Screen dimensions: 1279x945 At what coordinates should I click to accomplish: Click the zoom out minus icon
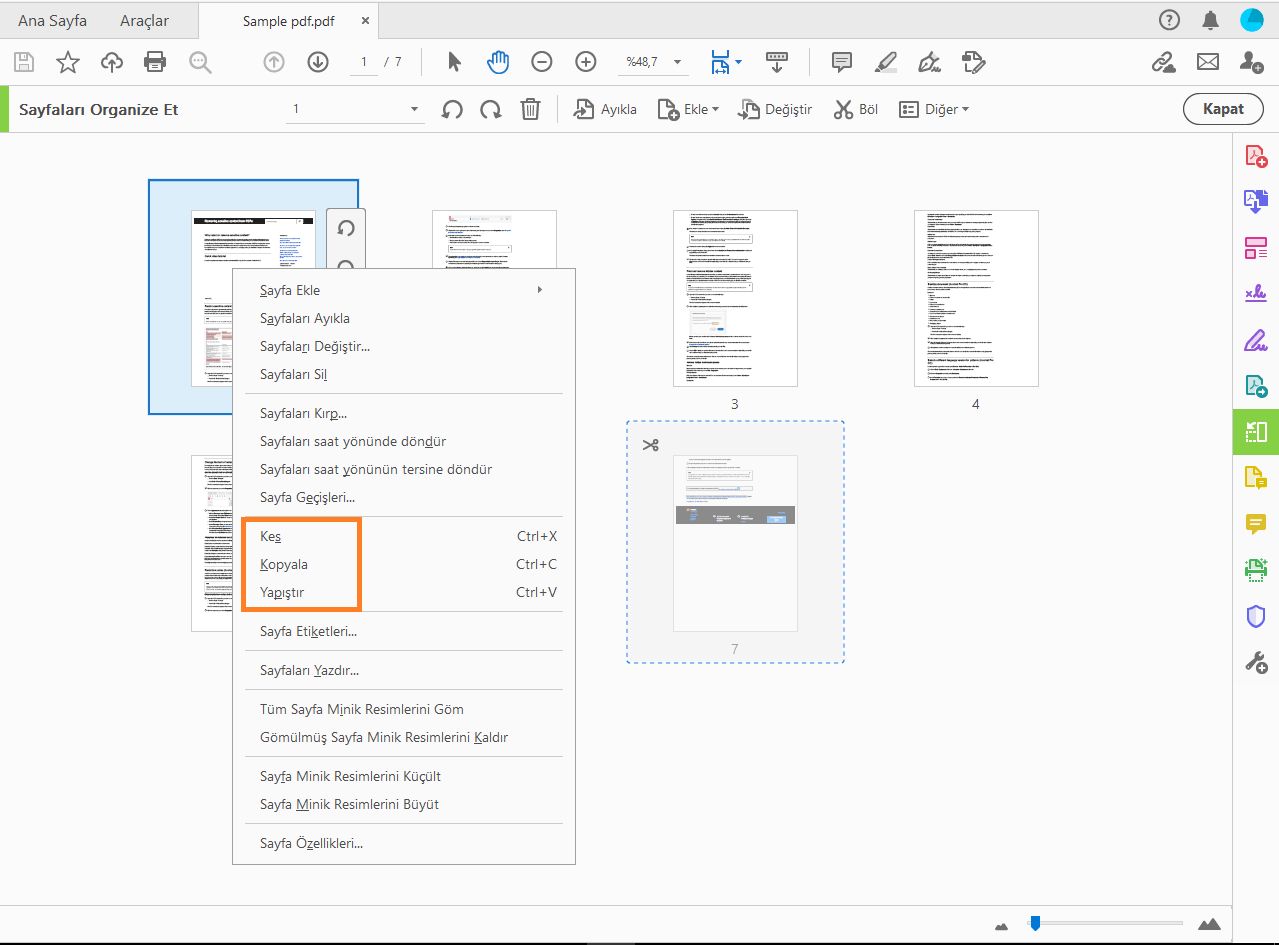pyautogui.click(x=542, y=62)
